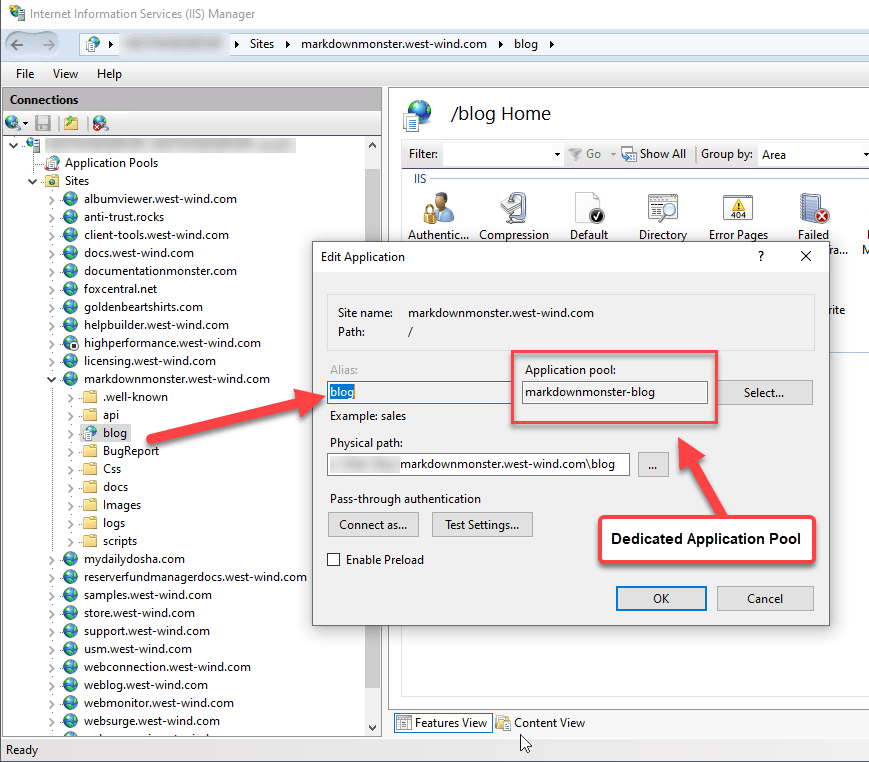Click Sites in the breadcrumb bar
This screenshot has width=869, height=762.
[x=262, y=44]
